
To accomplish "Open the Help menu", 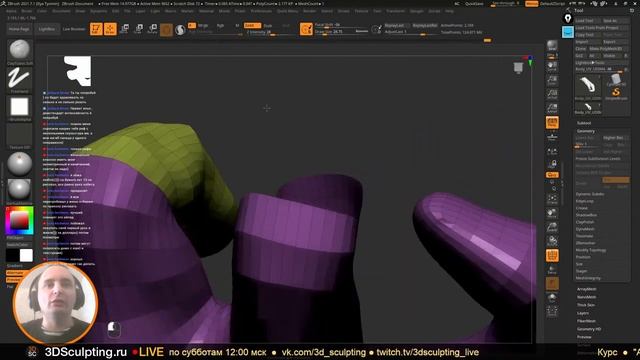I will tap(449, 11).
